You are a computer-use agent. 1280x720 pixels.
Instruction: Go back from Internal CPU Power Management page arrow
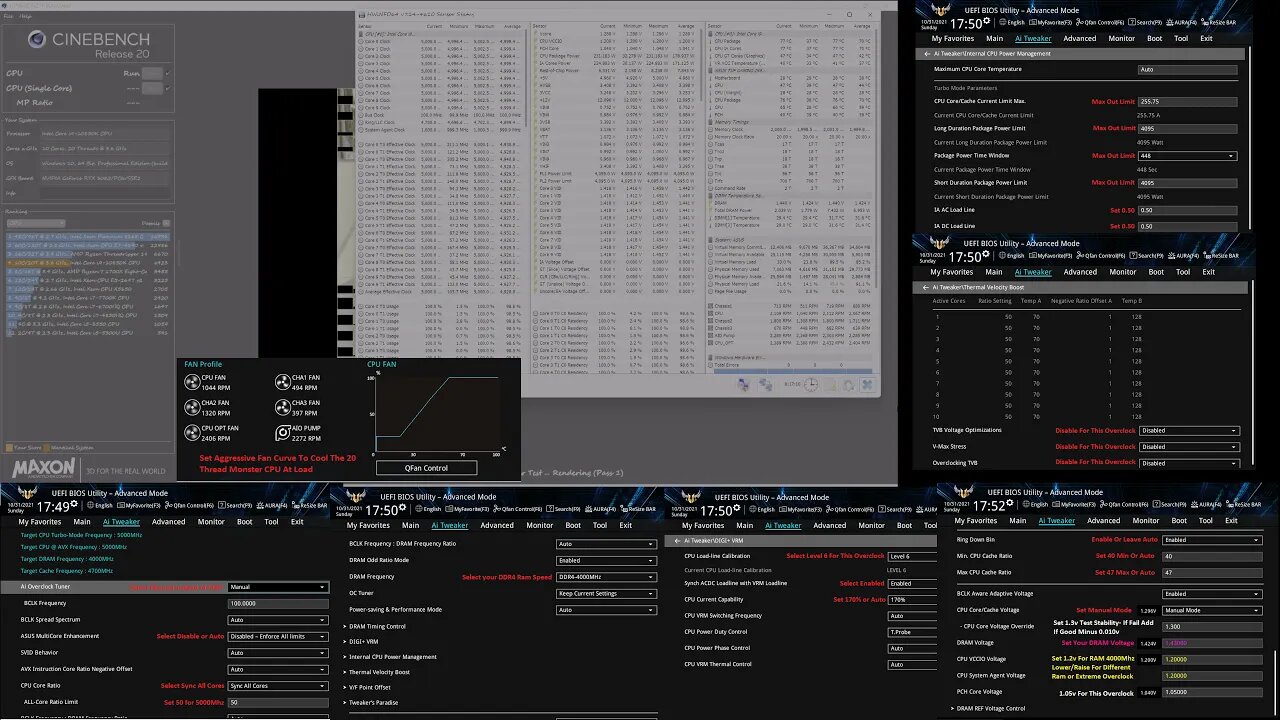pos(927,53)
